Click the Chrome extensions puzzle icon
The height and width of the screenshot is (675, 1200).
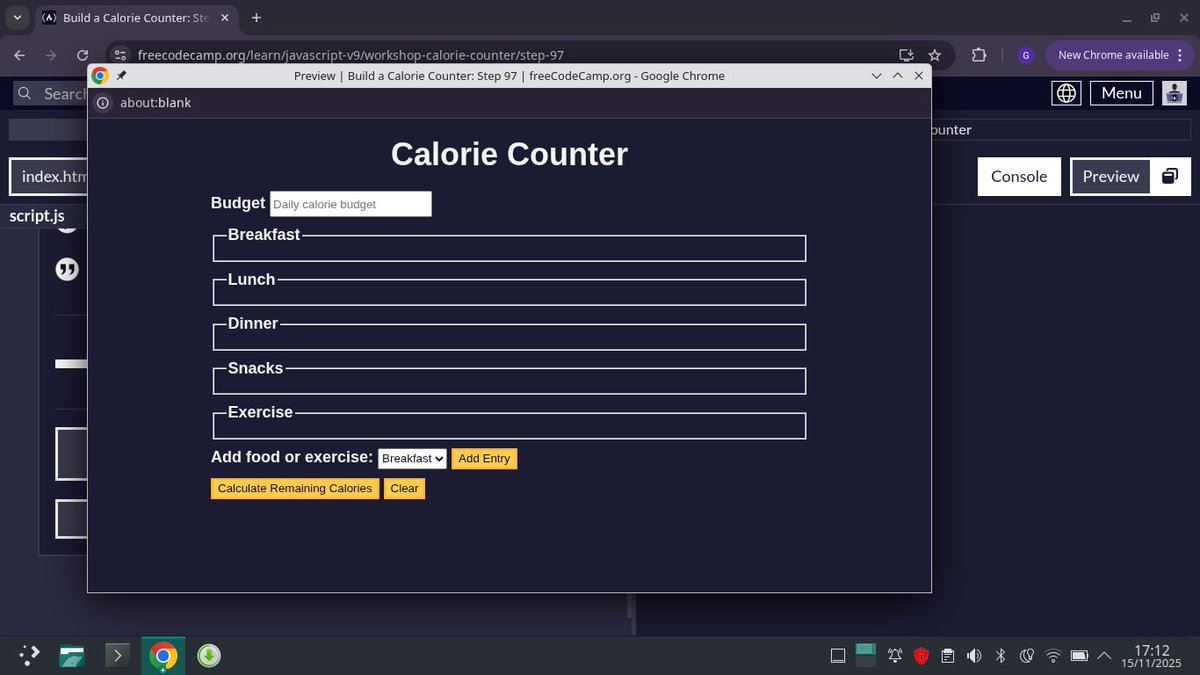pyautogui.click(x=980, y=55)
